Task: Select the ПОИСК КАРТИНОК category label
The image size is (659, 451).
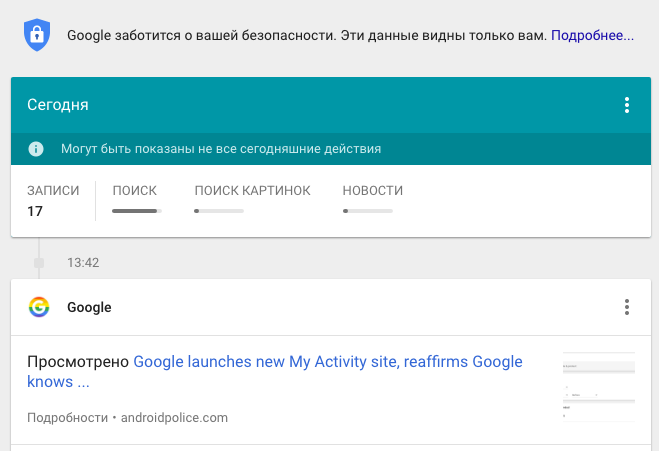Action: click(252, 191)
